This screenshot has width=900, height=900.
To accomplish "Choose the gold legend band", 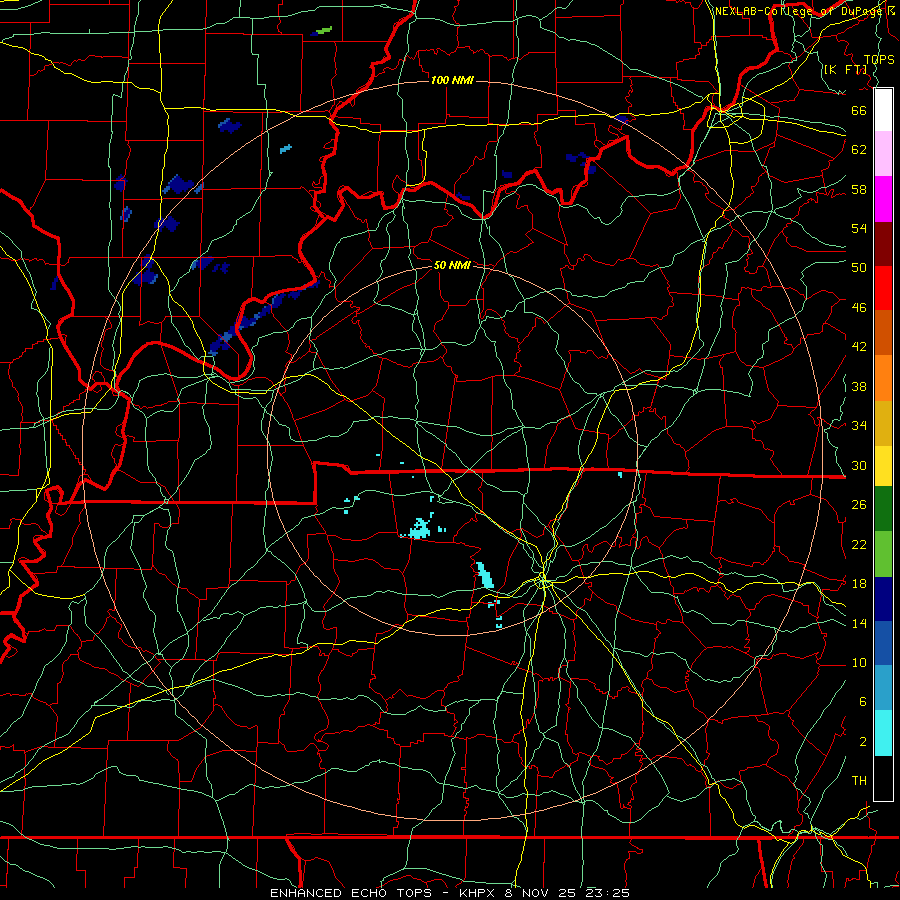I will 883,424.
